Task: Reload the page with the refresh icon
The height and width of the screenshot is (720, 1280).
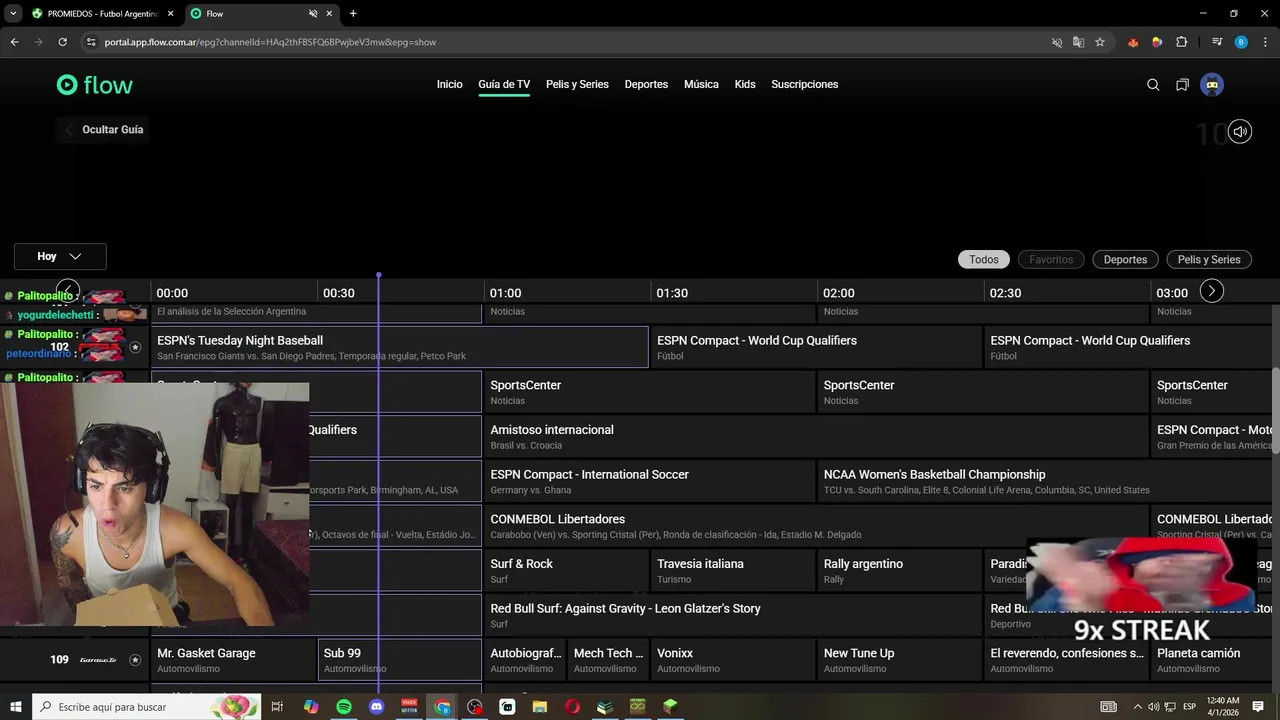Action: (62, 42)
